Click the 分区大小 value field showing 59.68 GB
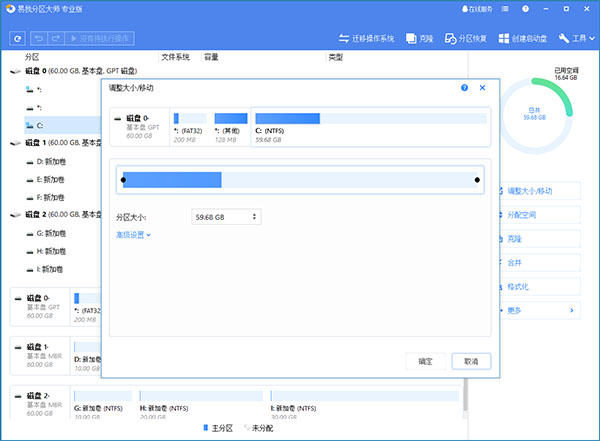The height and width of the screenshot is (441, 600). click(220, 216)
